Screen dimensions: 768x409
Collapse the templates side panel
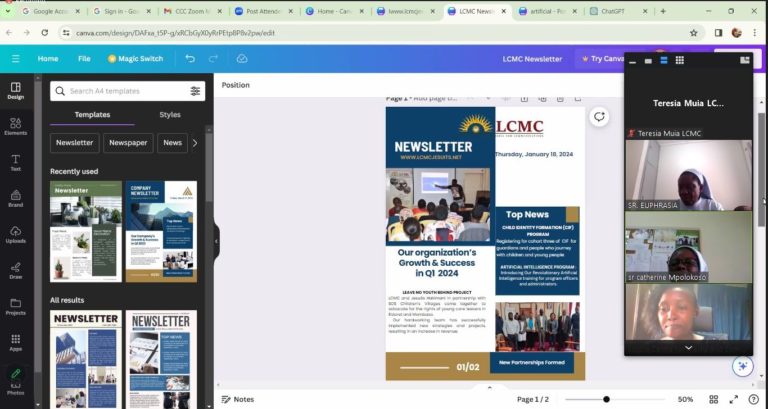click(216, 241)
